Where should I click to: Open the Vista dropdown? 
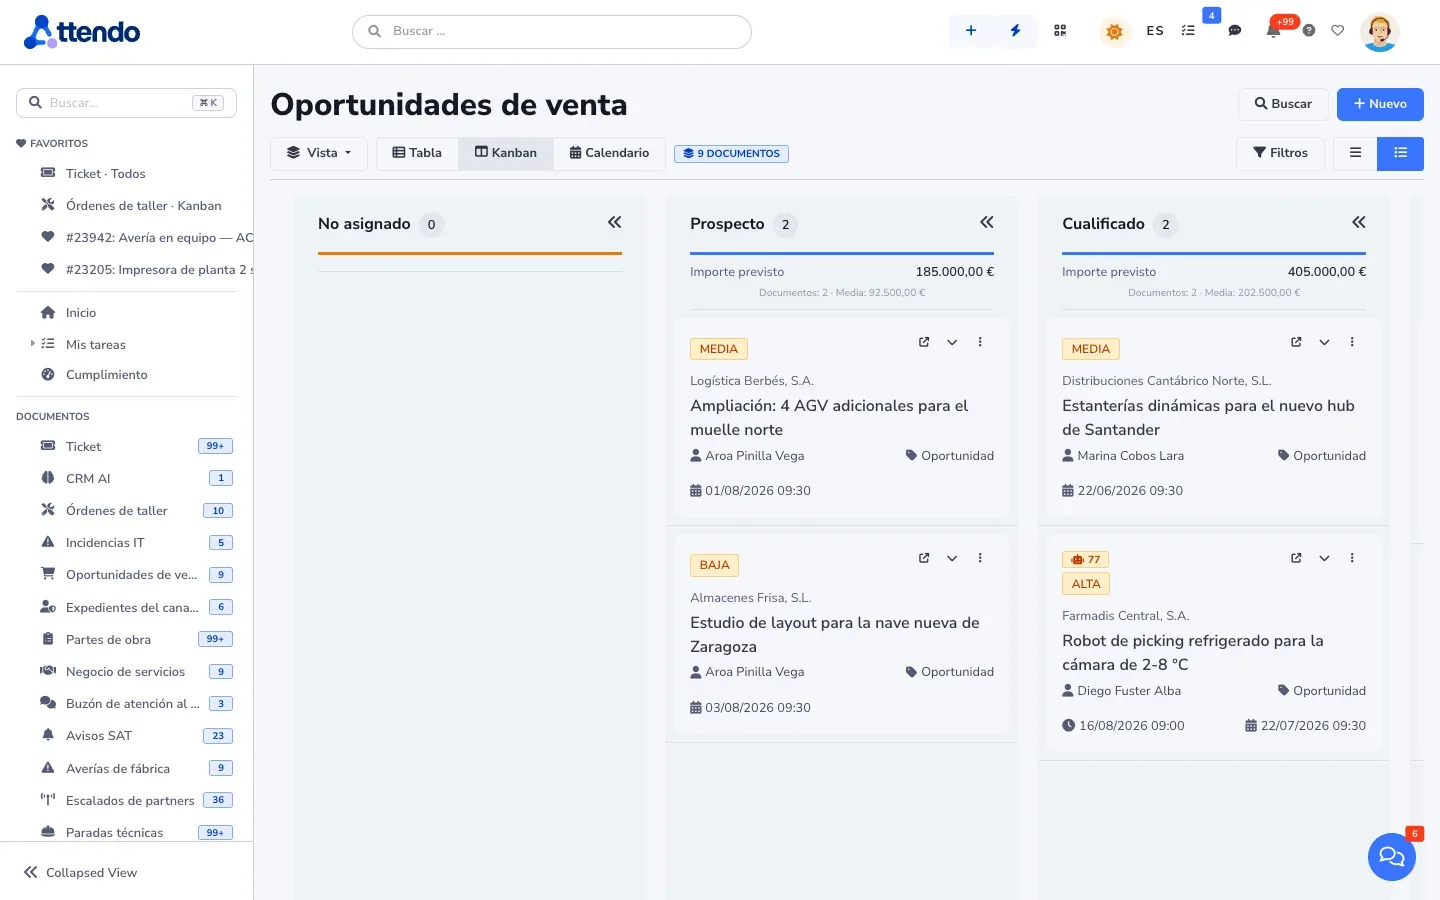coord(319,153)
